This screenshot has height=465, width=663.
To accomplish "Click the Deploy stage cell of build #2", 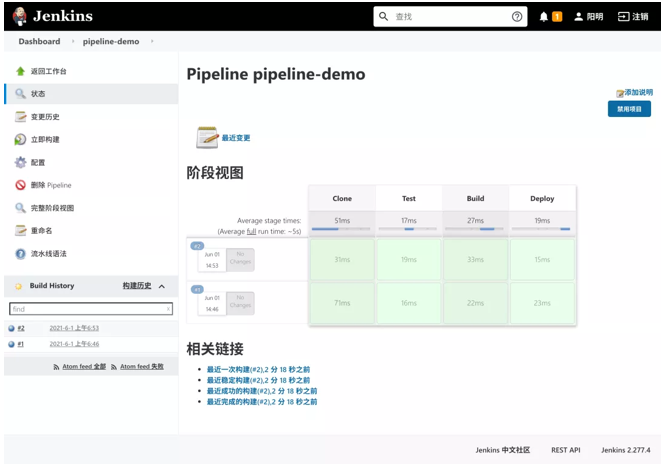I will (x=542, y=260).
